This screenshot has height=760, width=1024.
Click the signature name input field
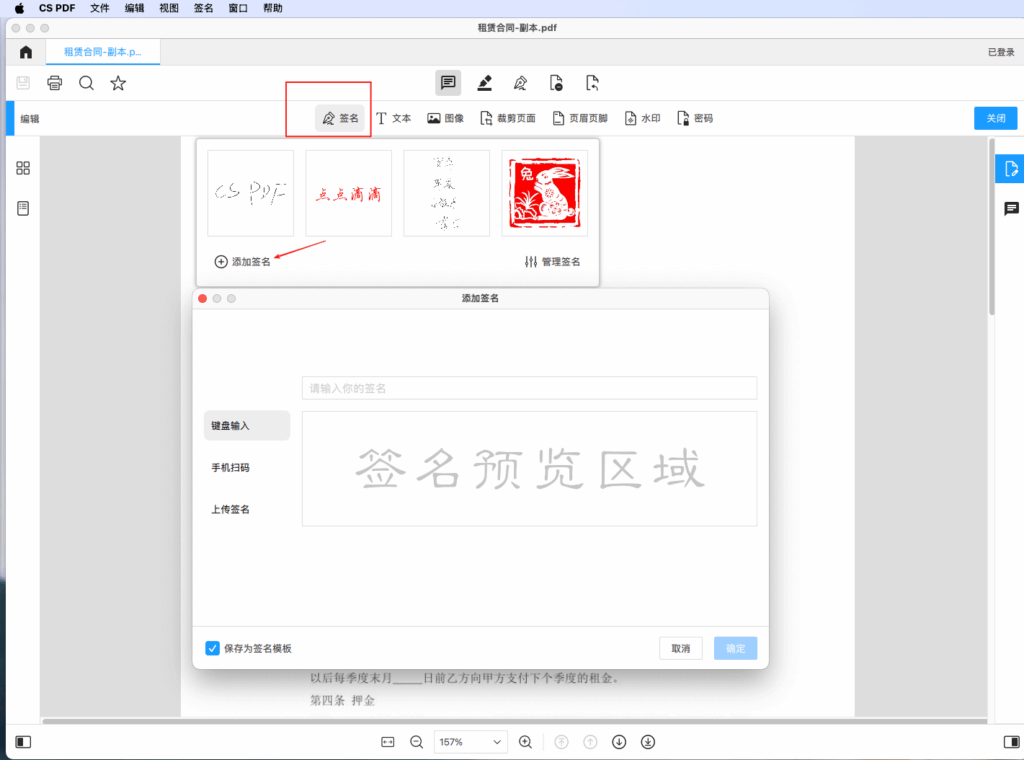(530, 388)
